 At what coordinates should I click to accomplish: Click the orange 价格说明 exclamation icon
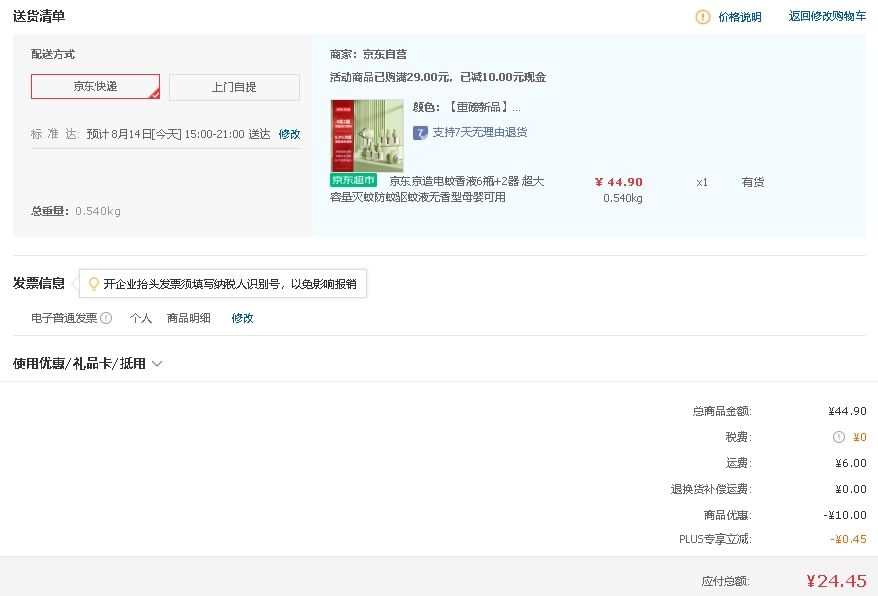(703, 17)
